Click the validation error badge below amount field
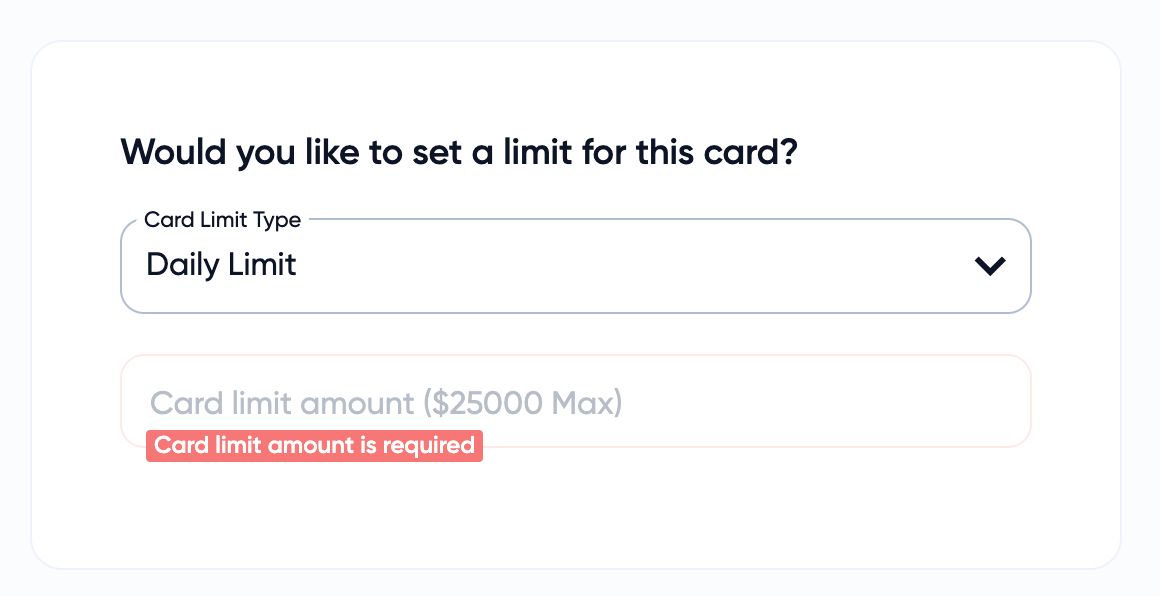1160x596 pixels. click(314, 446)
